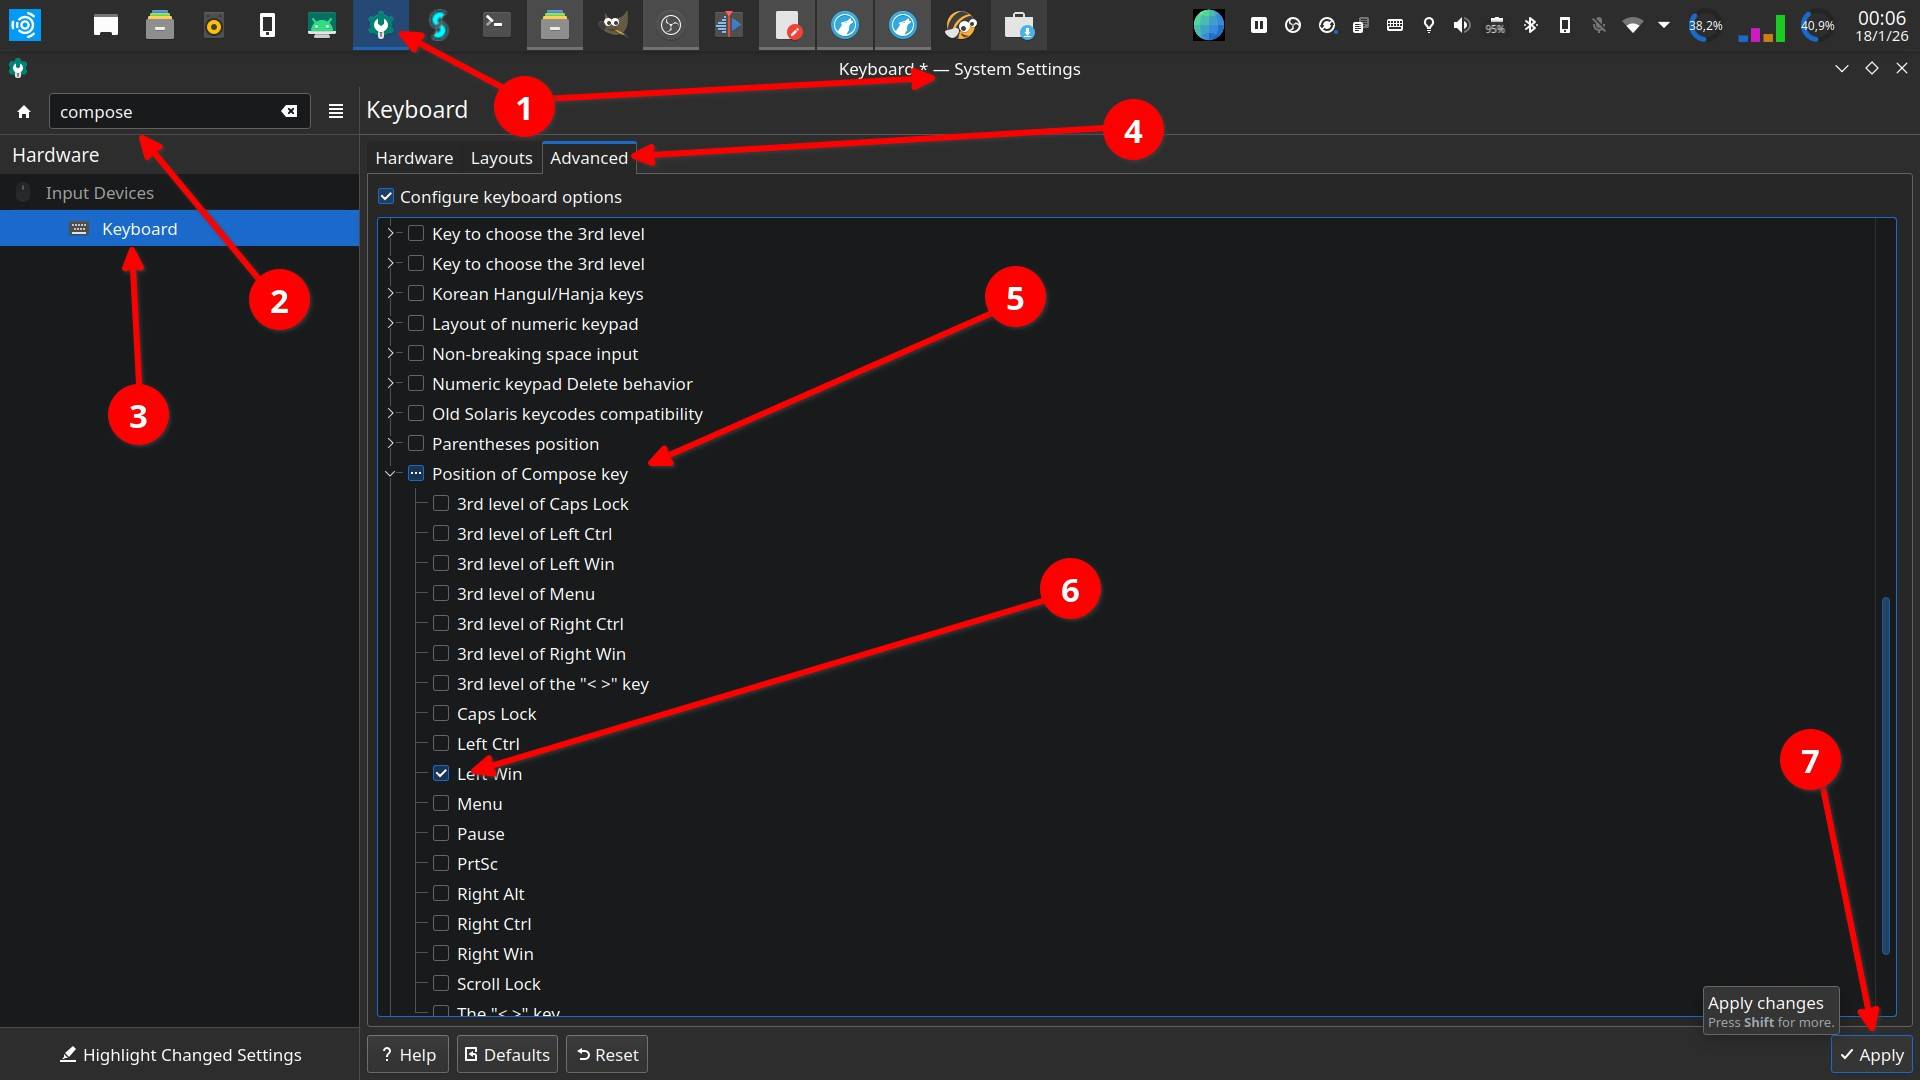Switch to the Hardware tab
Screen dimensions: 1920x1080
(414, 158)
